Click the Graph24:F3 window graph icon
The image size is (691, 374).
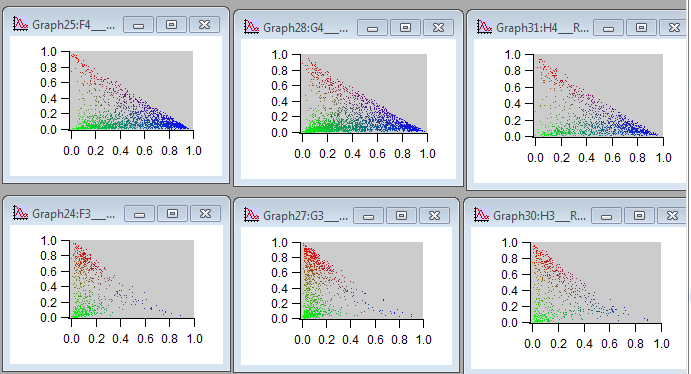coord(20,213)
